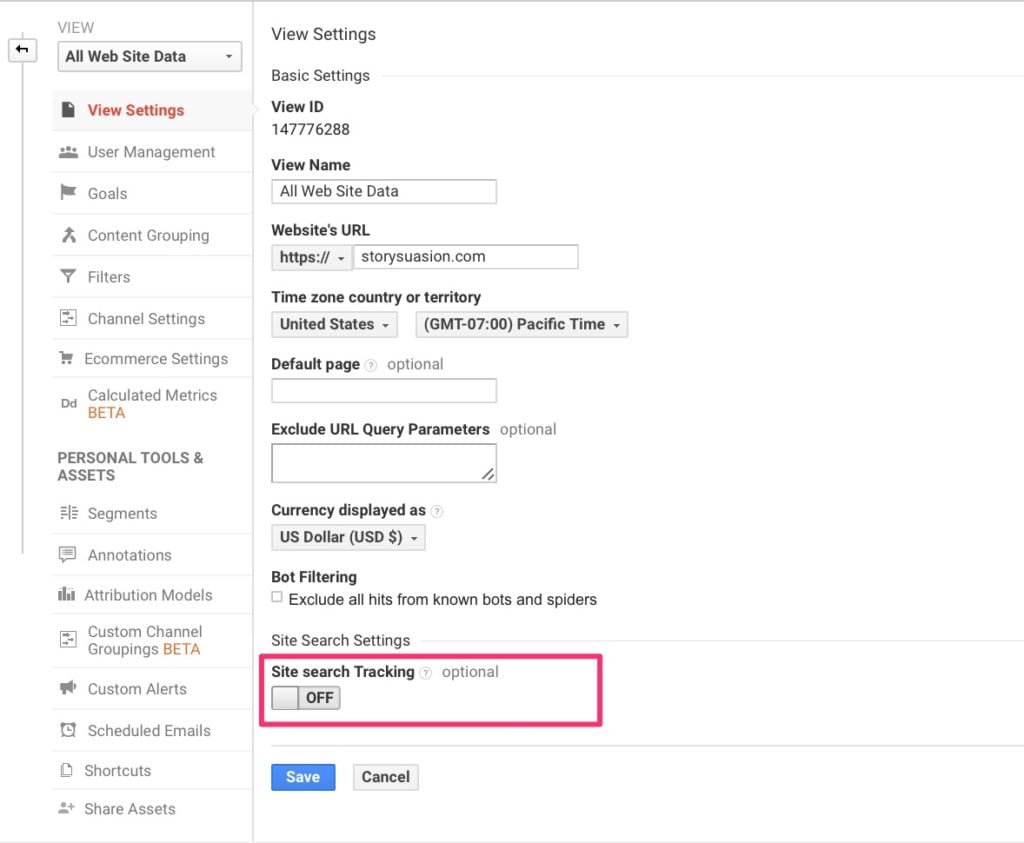Click the View Name text field

pos(384,191)
